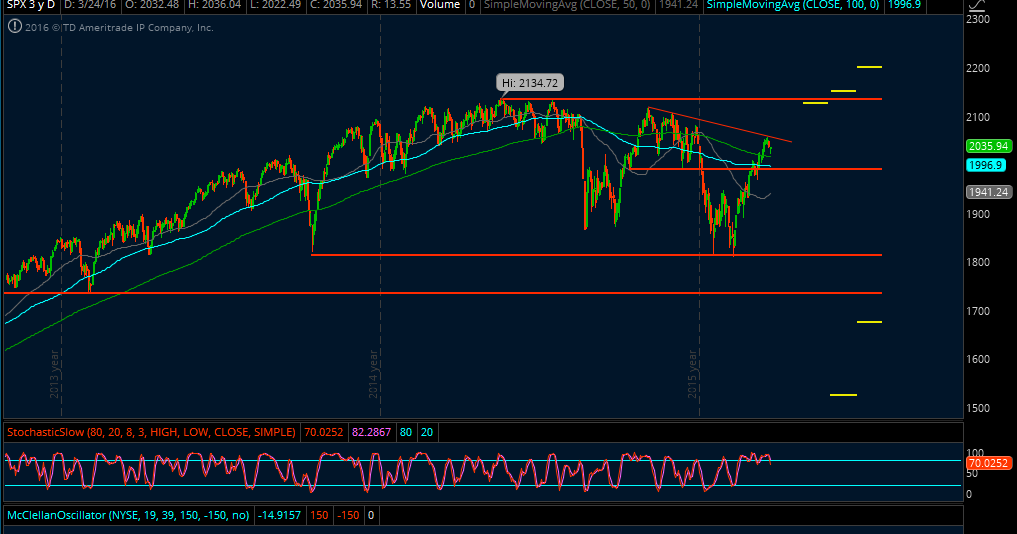
Task: Click the 2100 price axis label
Action: (979, 117)
